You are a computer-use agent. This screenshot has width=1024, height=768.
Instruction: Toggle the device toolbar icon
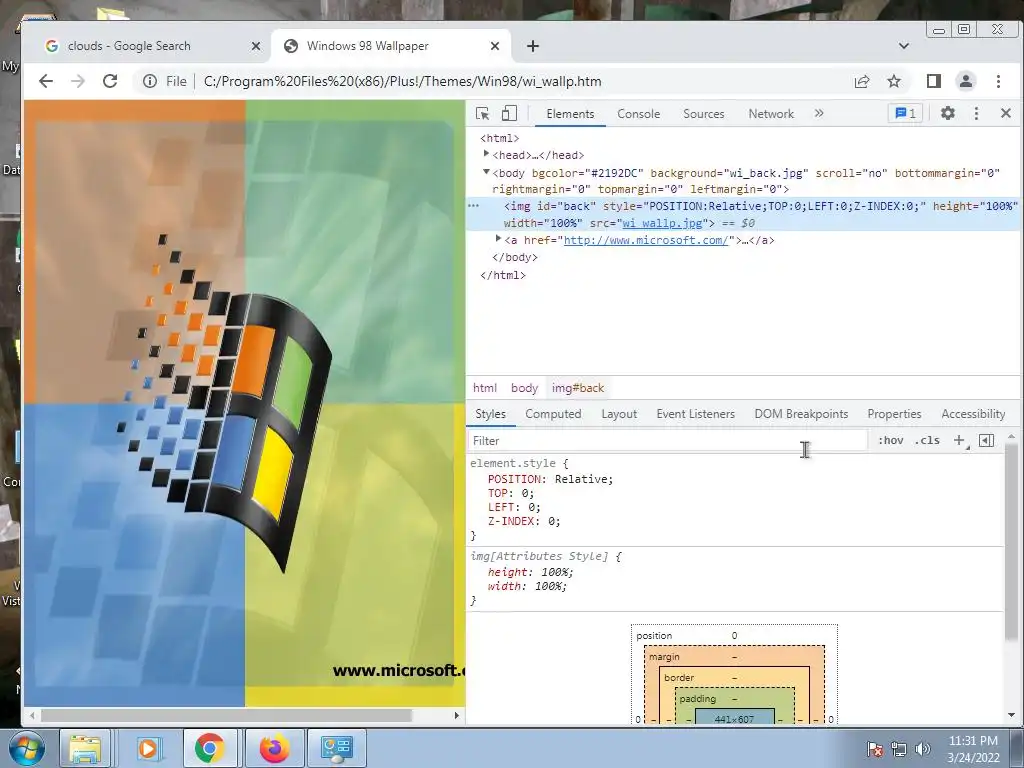[x=509, y=114]
